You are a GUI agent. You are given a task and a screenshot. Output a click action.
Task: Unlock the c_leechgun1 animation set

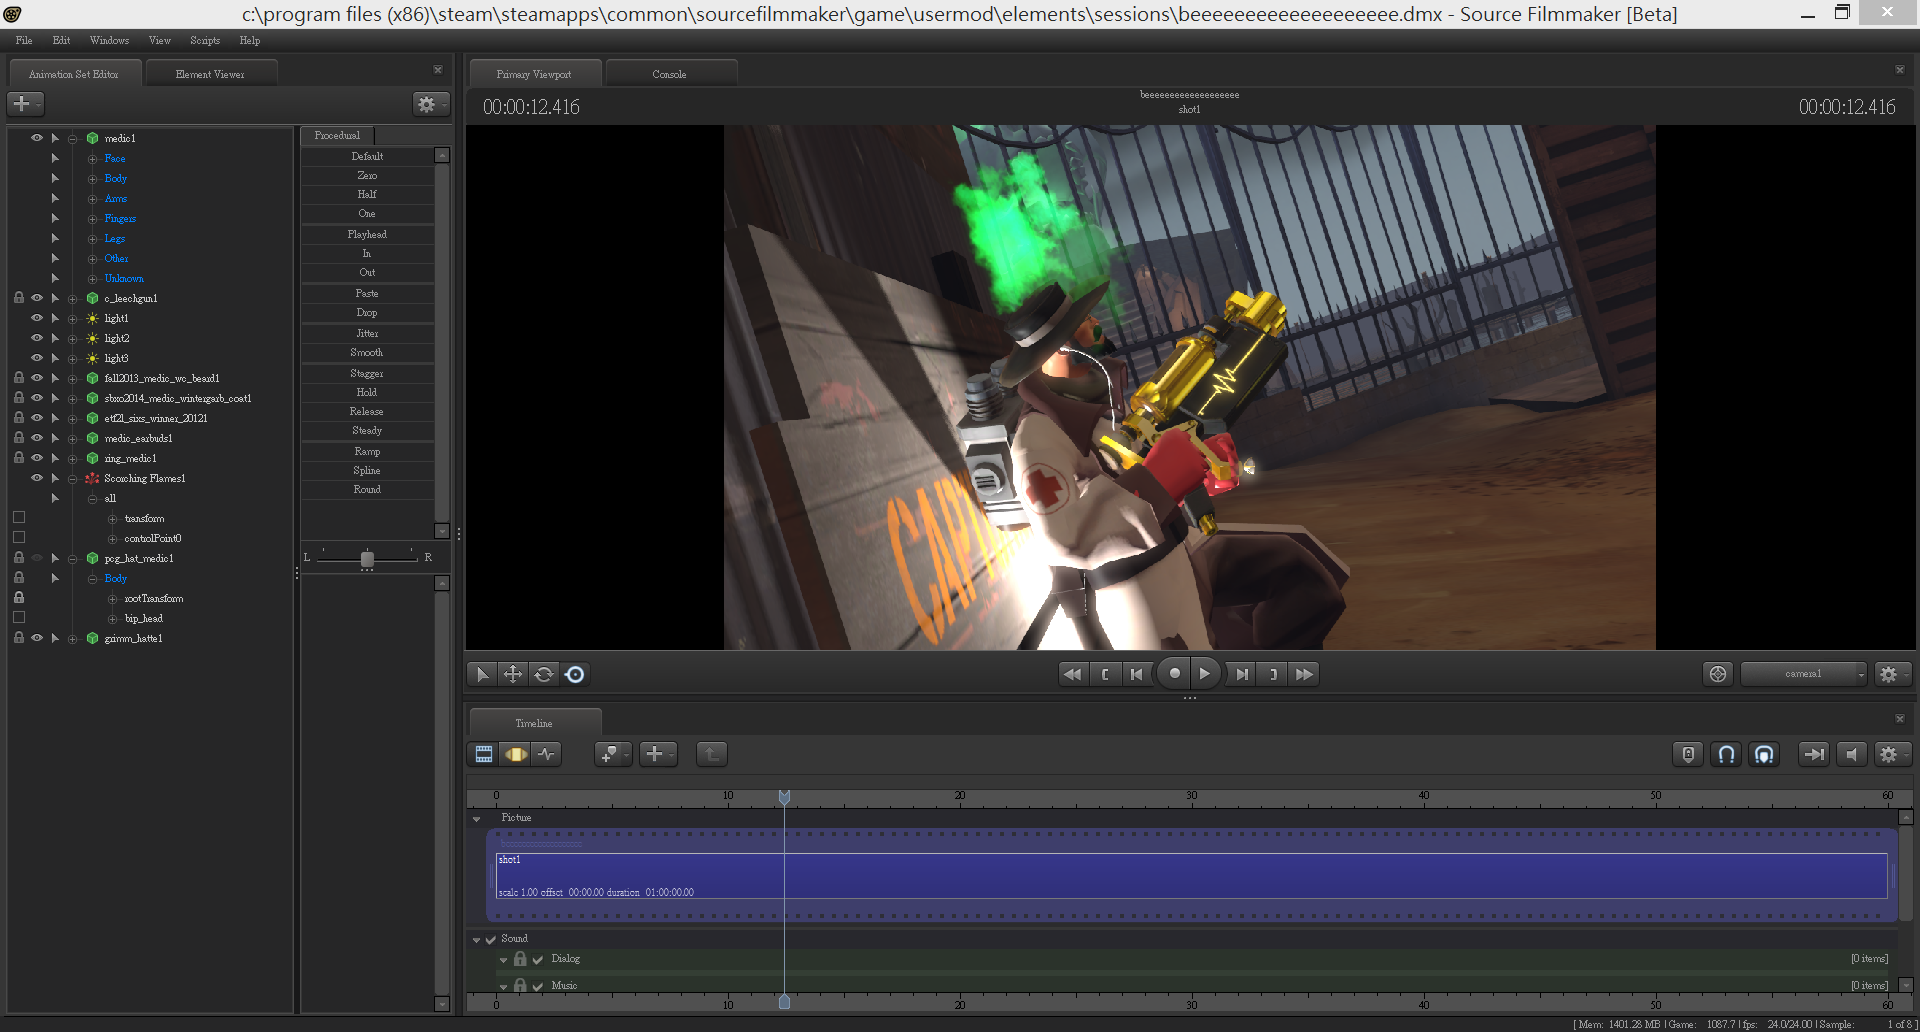[x=19, y=298]
